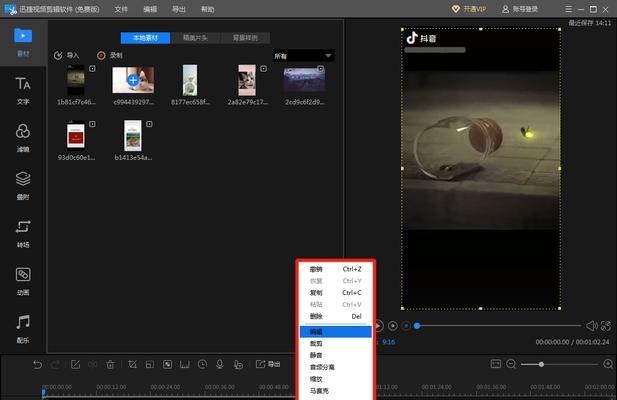Open the 转场 transitions panel
This screenshot has height=400, width=617.
click(23, 234)
